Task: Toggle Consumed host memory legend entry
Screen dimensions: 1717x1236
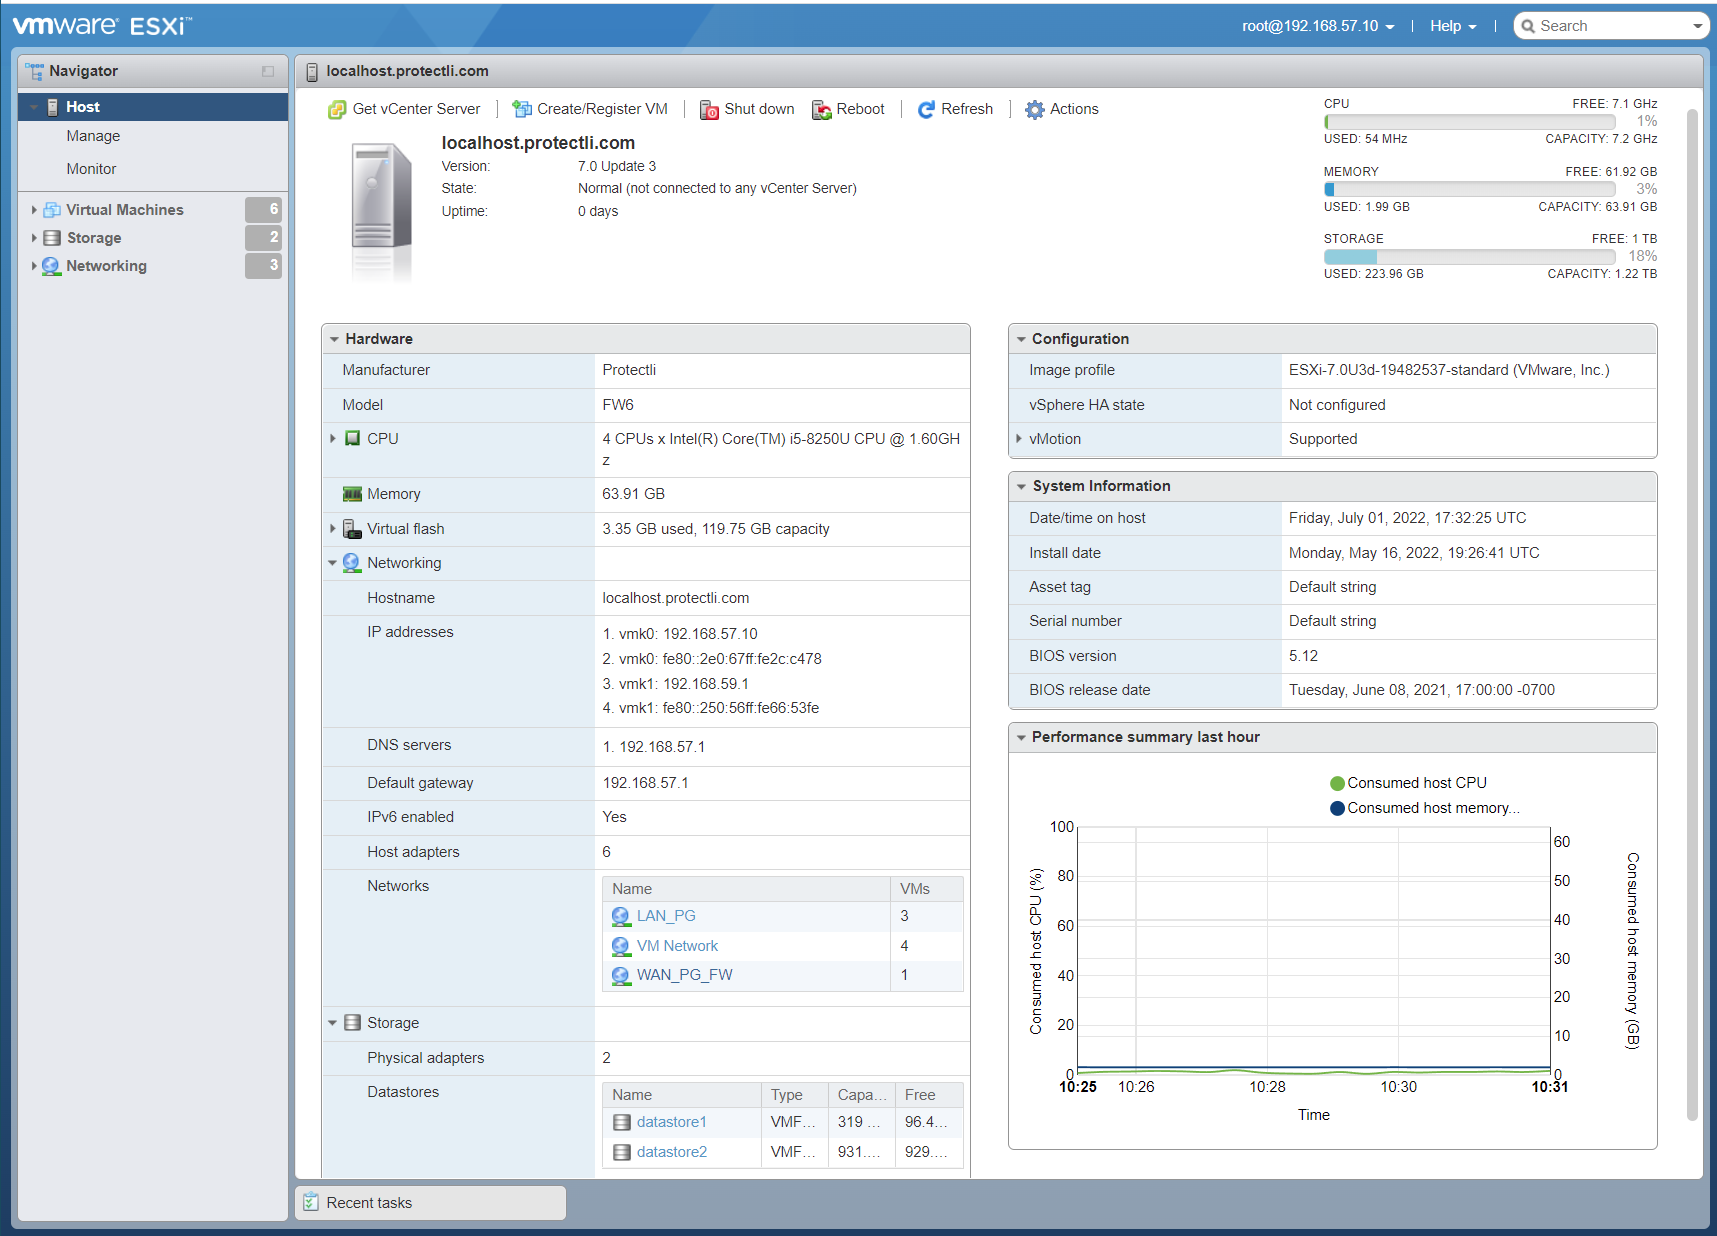Action: tap(1424, 808)
